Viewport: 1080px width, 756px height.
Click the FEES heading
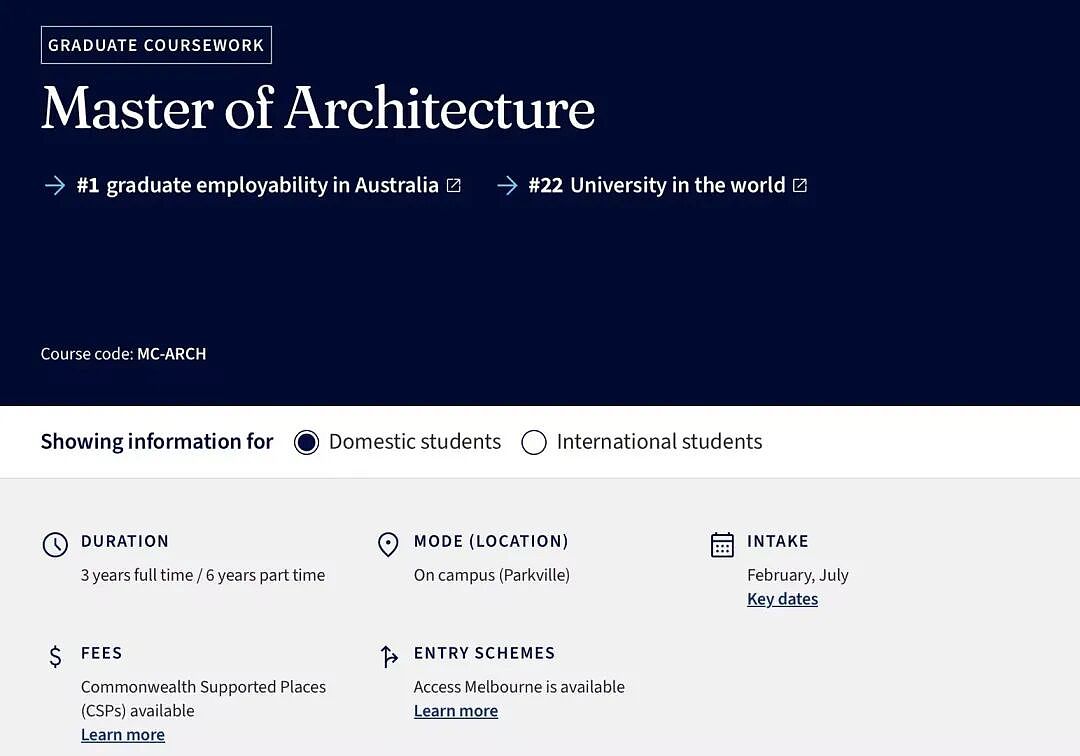(x=101, y=653)
